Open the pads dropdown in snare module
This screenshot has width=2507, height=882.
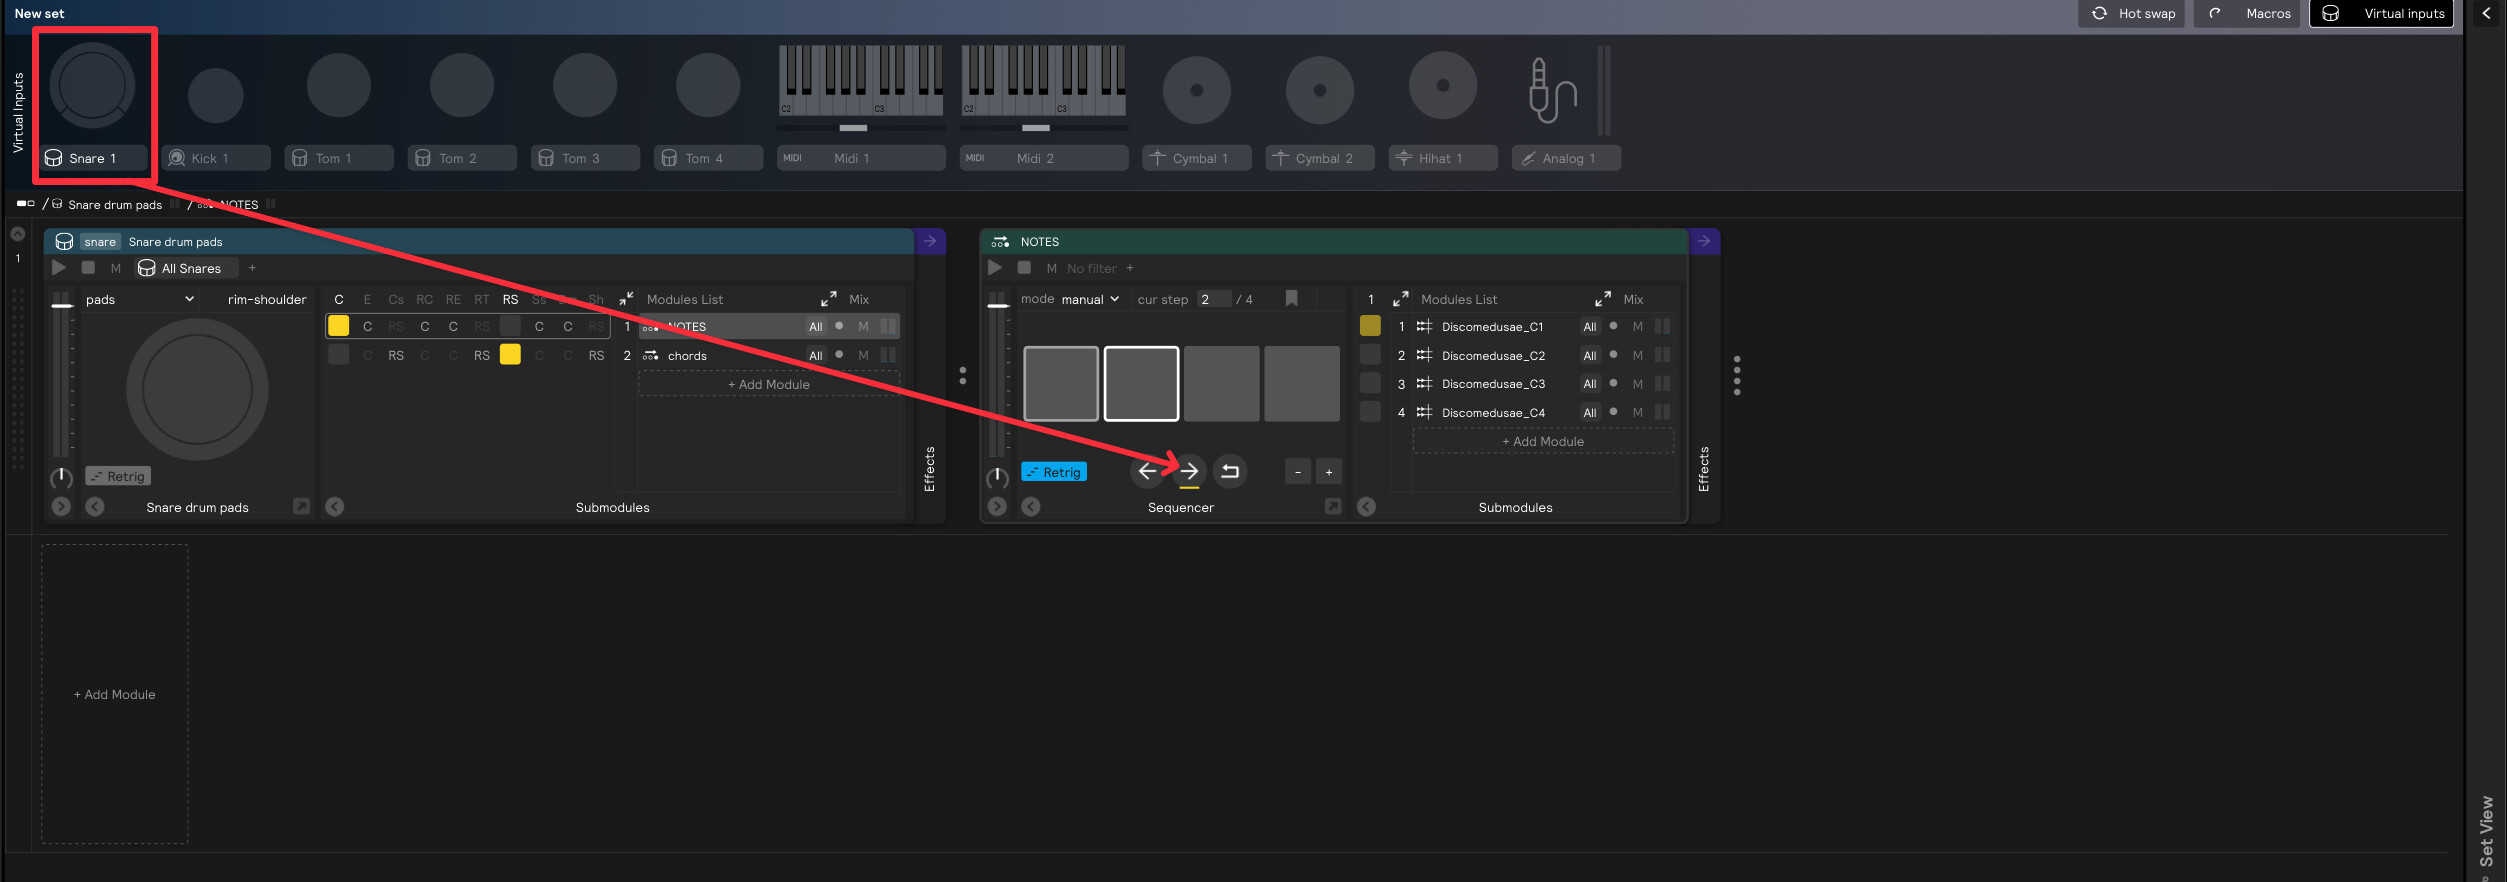139,299
